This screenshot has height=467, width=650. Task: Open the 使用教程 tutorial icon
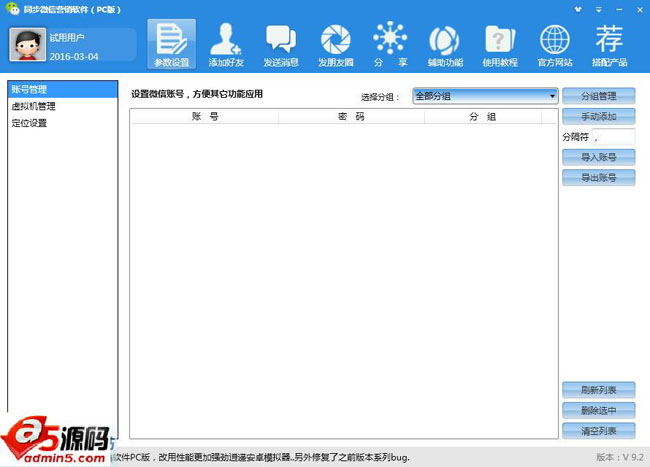500,44
